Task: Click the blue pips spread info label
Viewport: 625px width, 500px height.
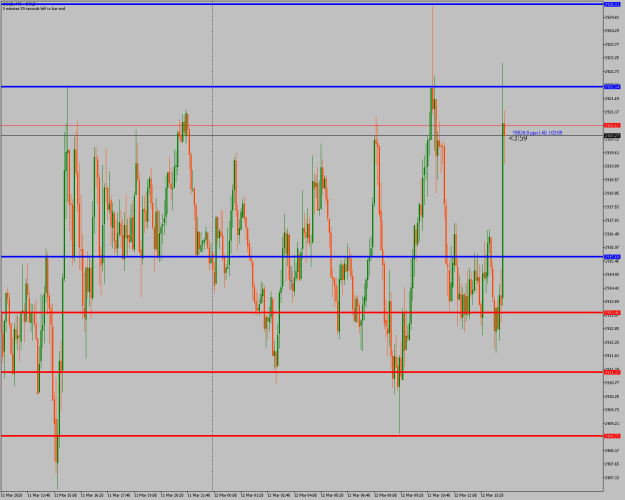Action: [x=537, y=132]
